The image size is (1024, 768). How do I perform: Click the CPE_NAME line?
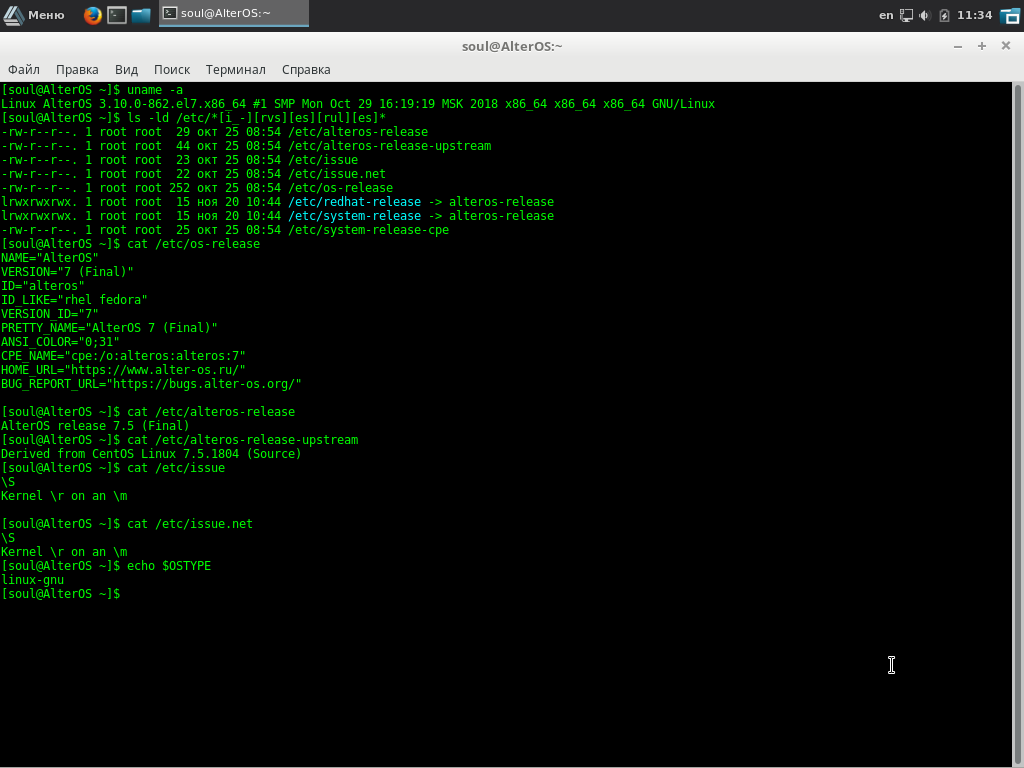pos(123,356)
